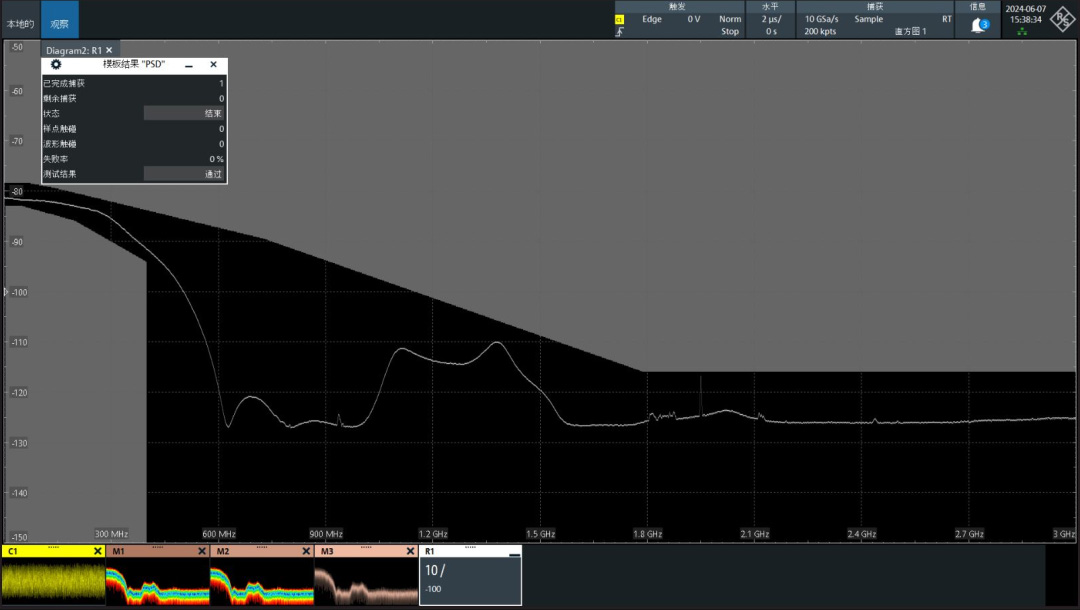Open the 水平 horizontal settings header

click(x=770, y=6)
